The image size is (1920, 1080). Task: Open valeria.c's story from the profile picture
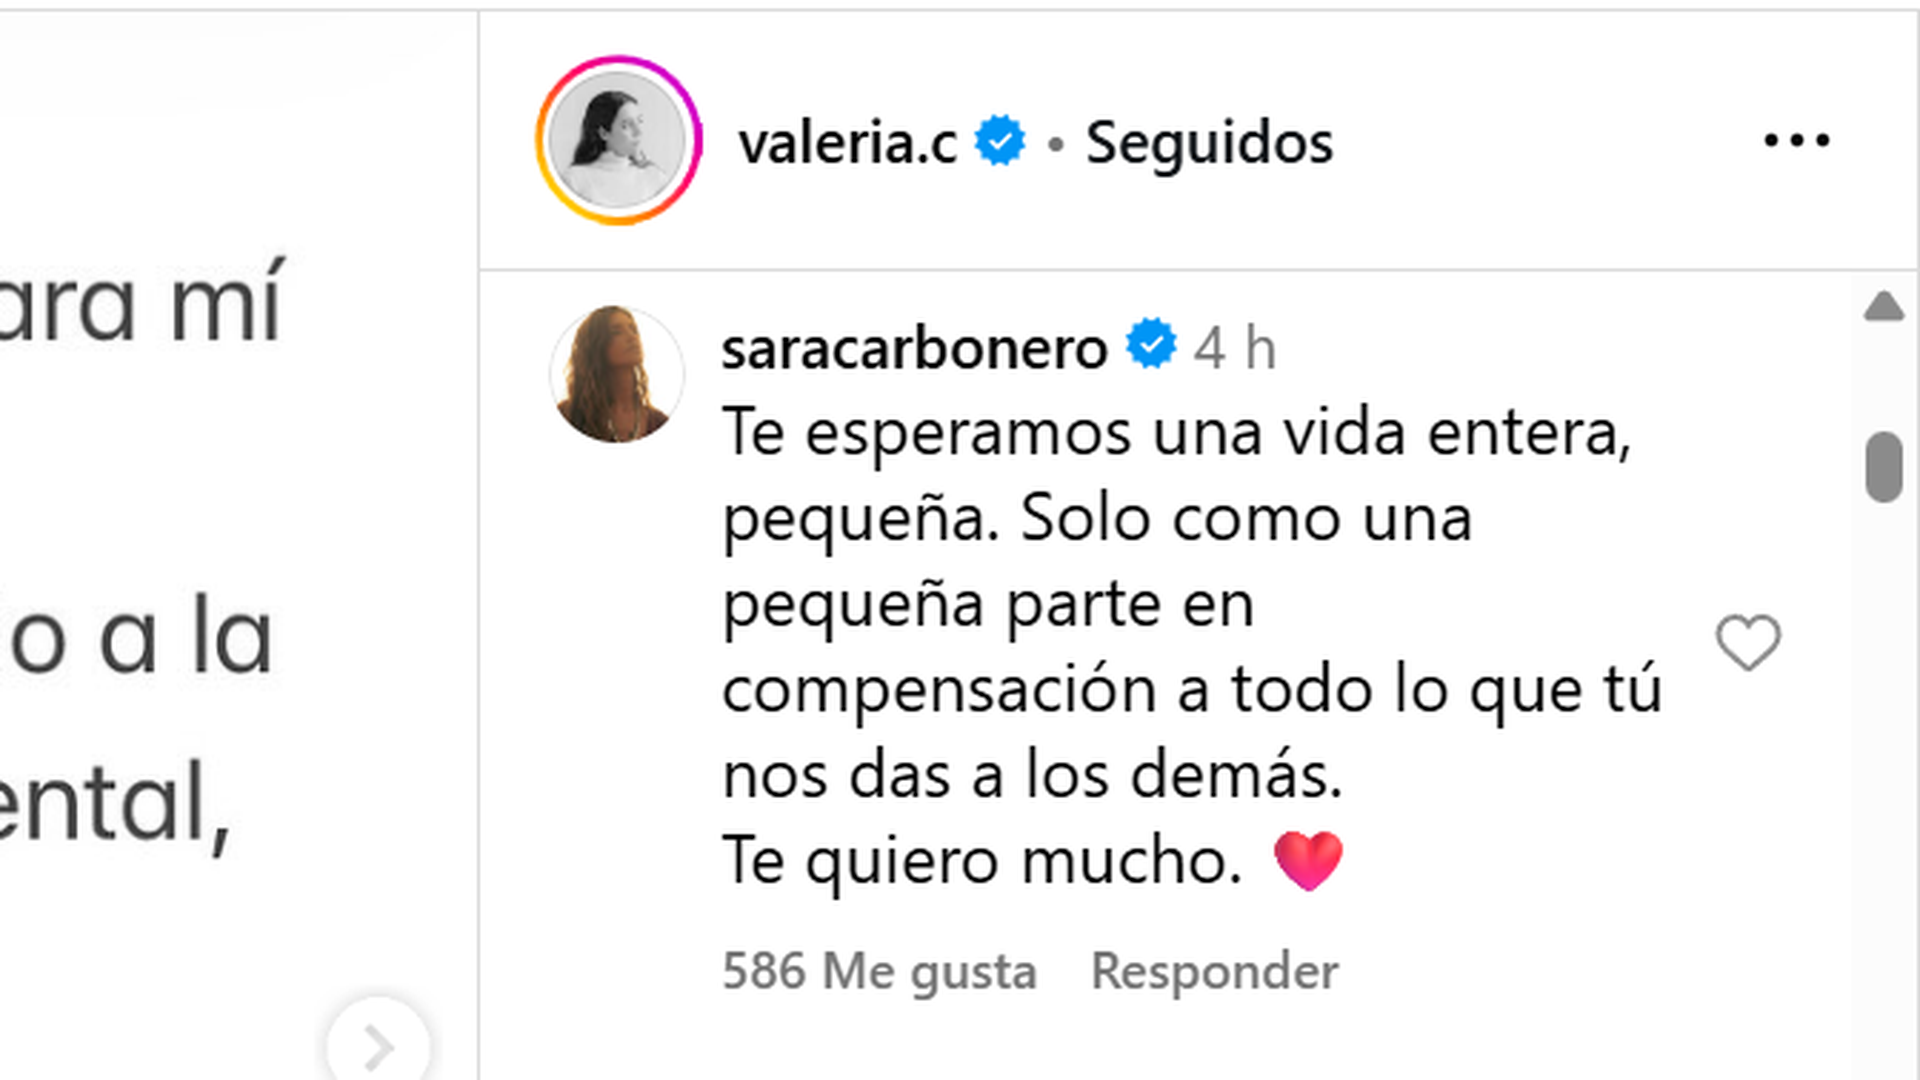(618, 140)
